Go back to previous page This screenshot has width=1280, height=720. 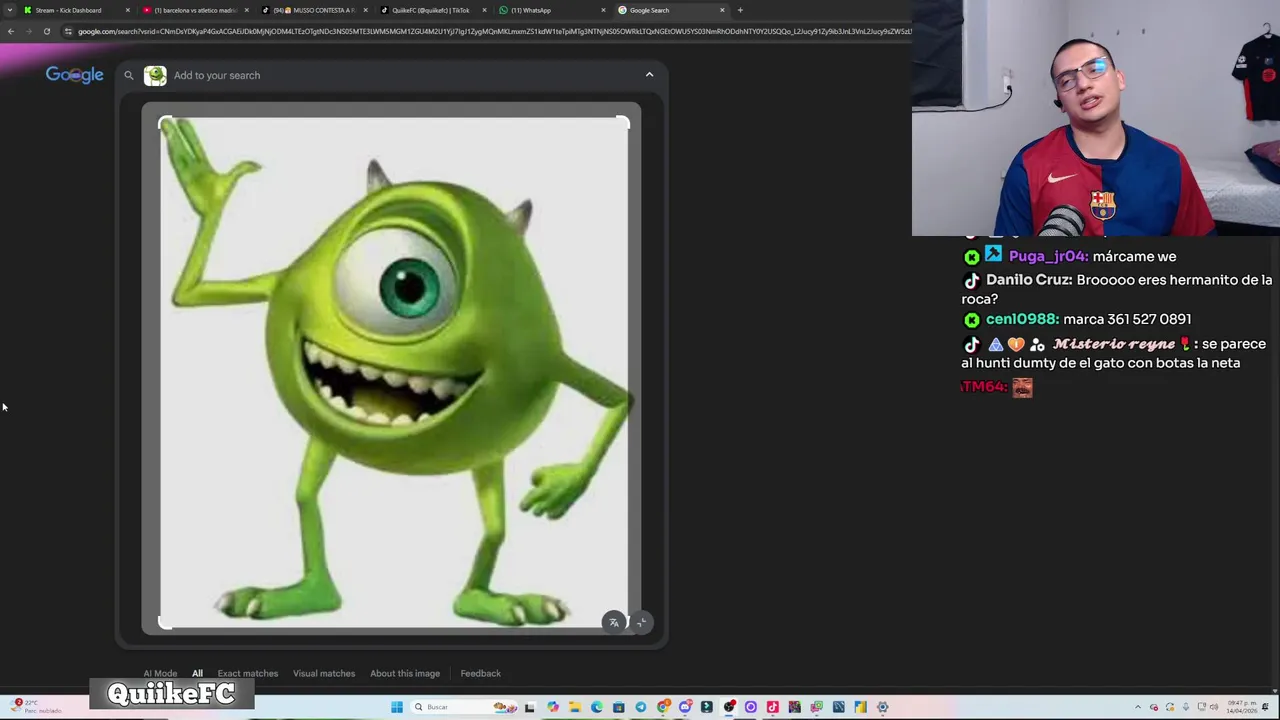point(10,31)
